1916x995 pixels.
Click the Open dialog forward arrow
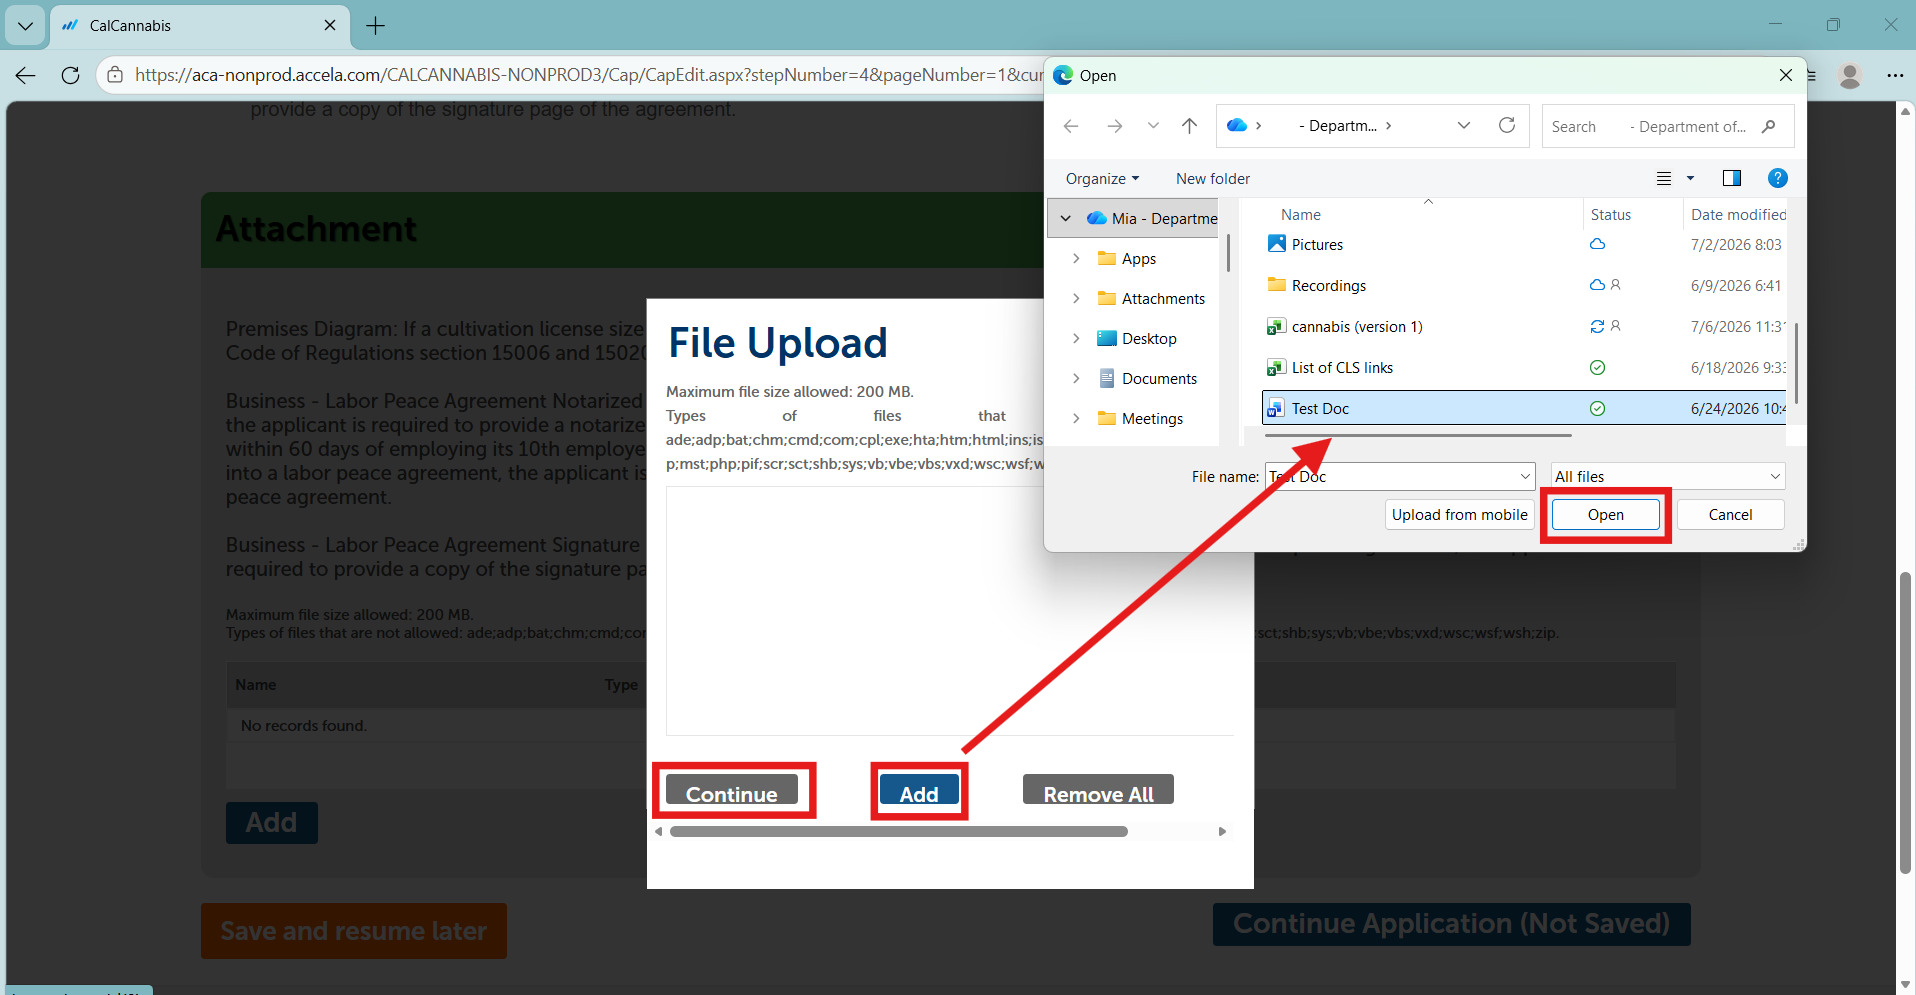click(1114, 126)
